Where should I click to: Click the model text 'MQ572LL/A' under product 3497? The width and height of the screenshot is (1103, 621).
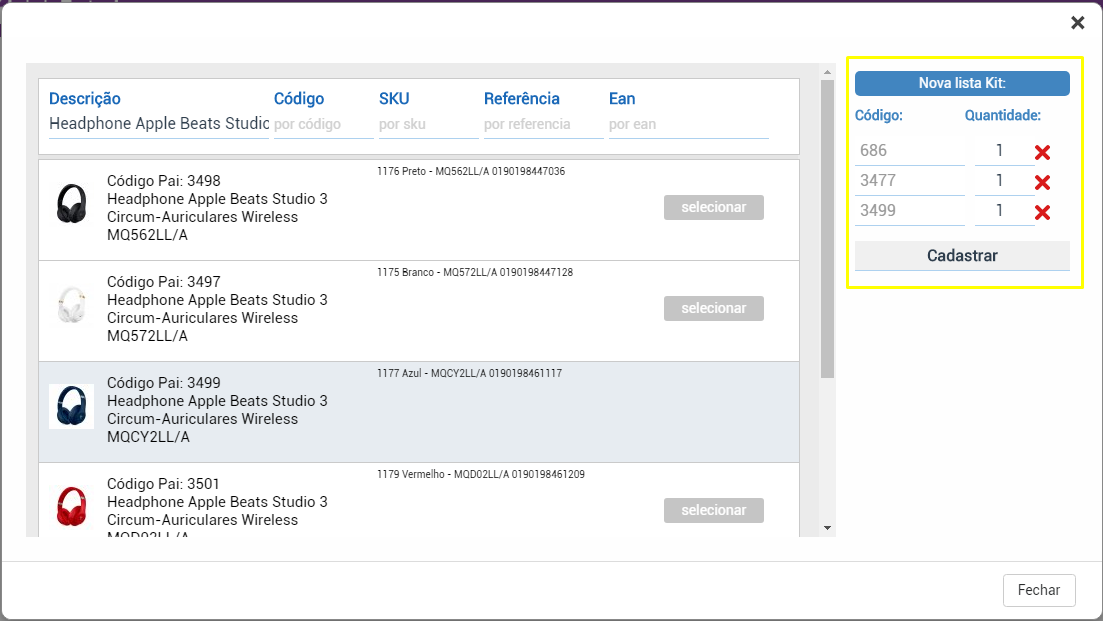(148, 336)
